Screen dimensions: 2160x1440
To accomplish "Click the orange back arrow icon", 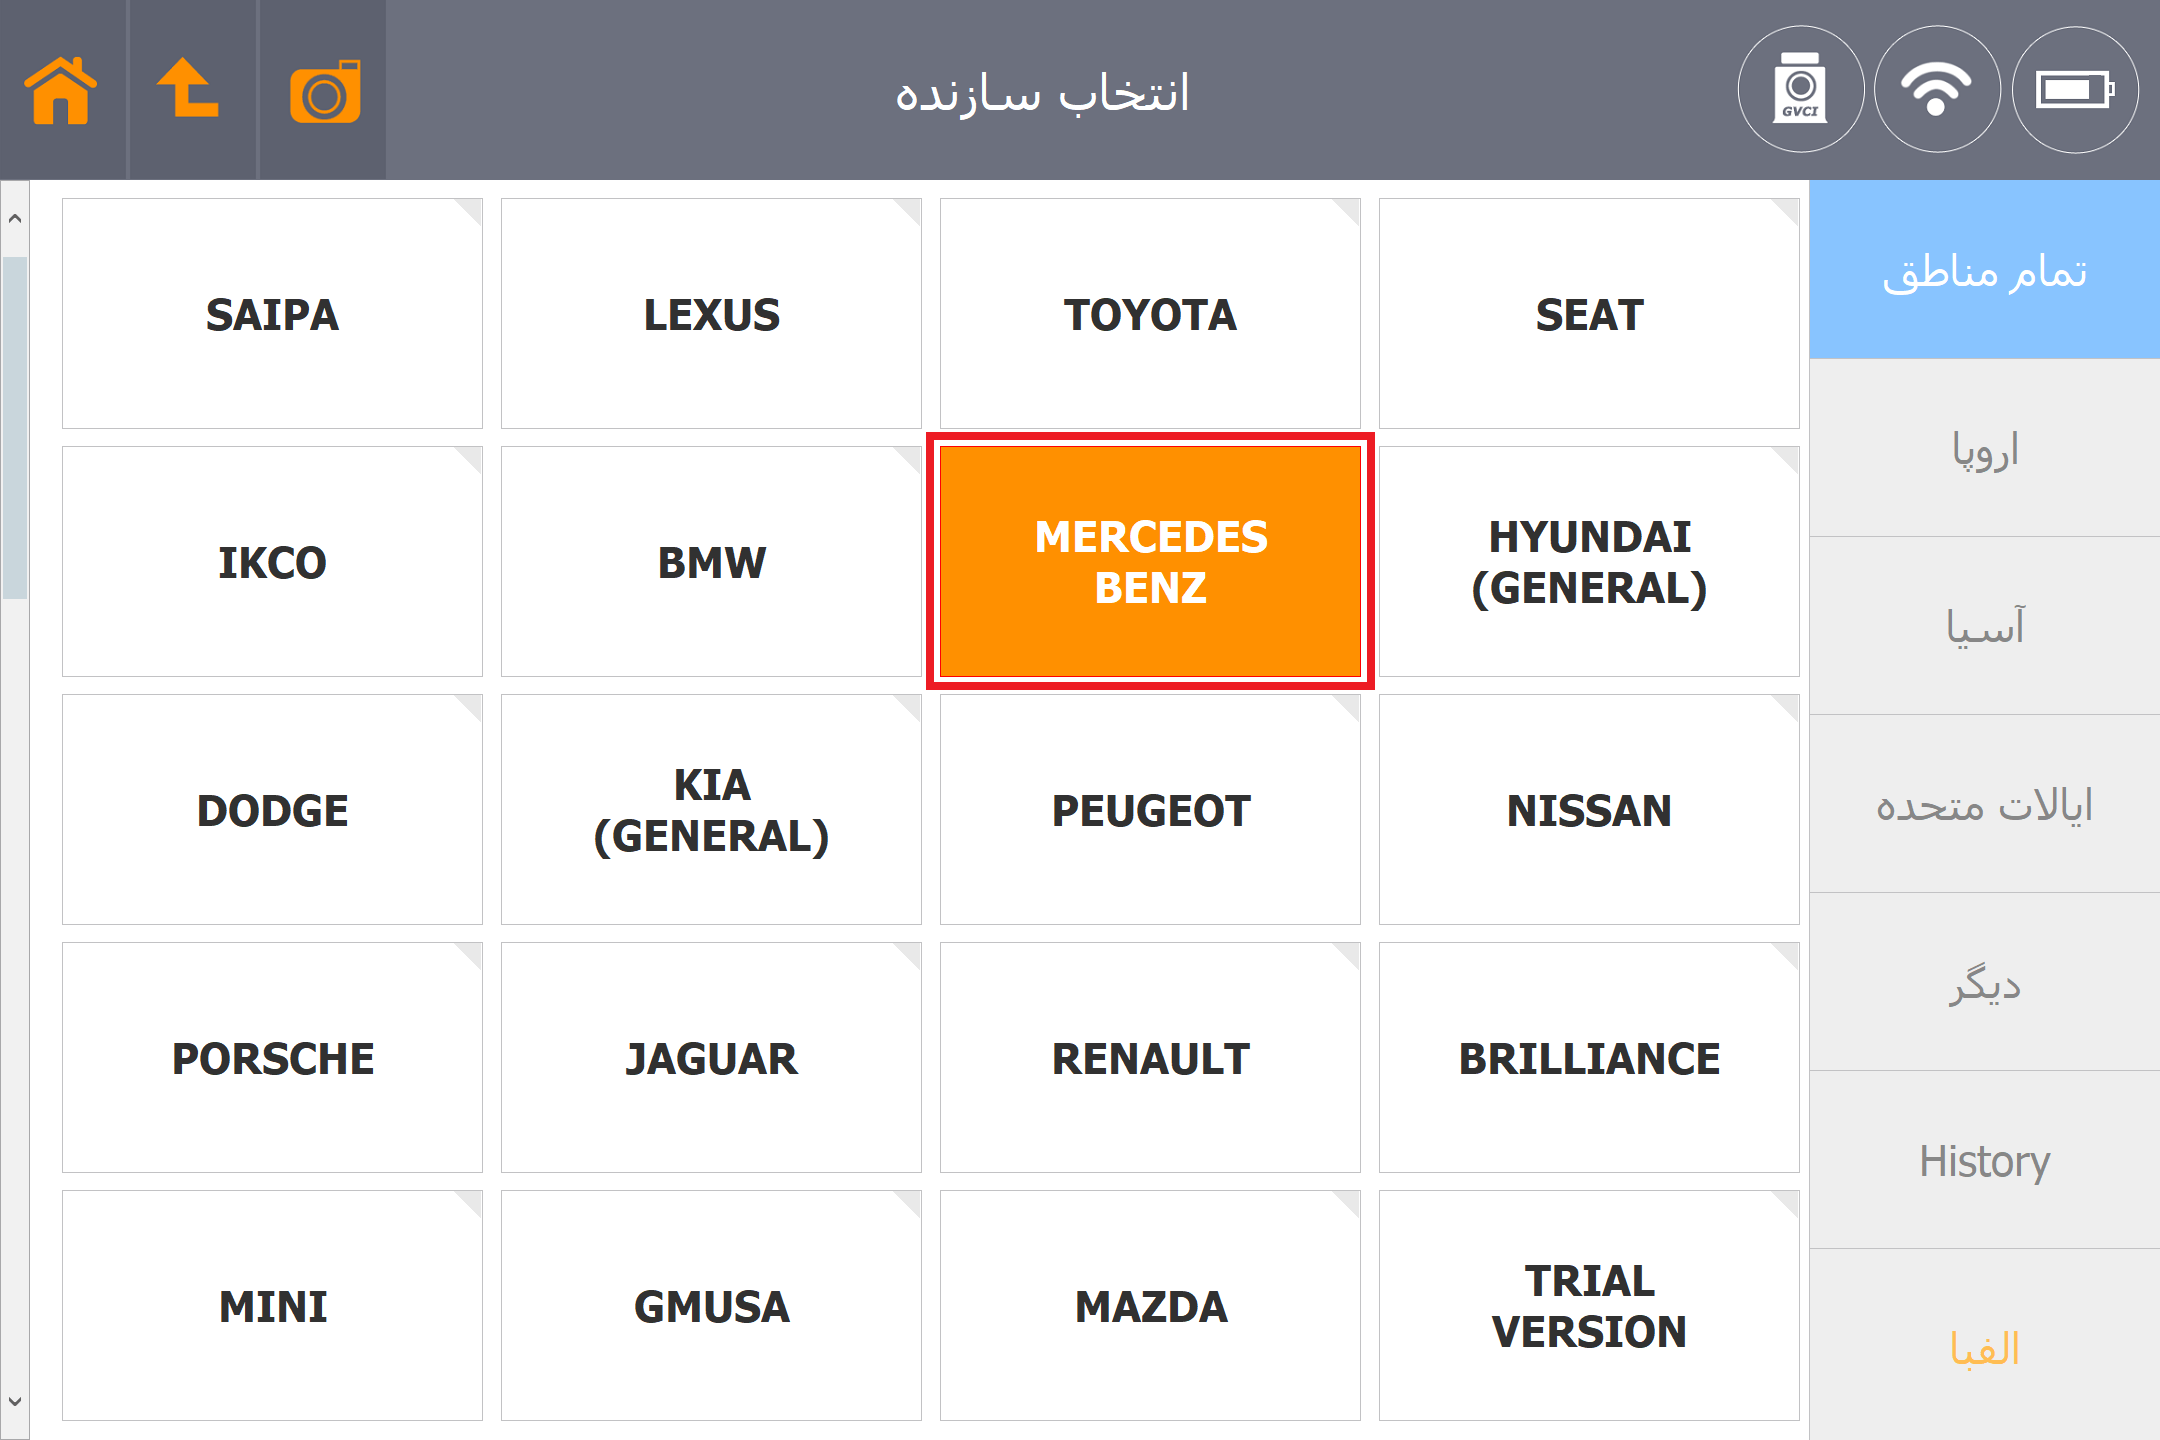I will pos(190,90).
